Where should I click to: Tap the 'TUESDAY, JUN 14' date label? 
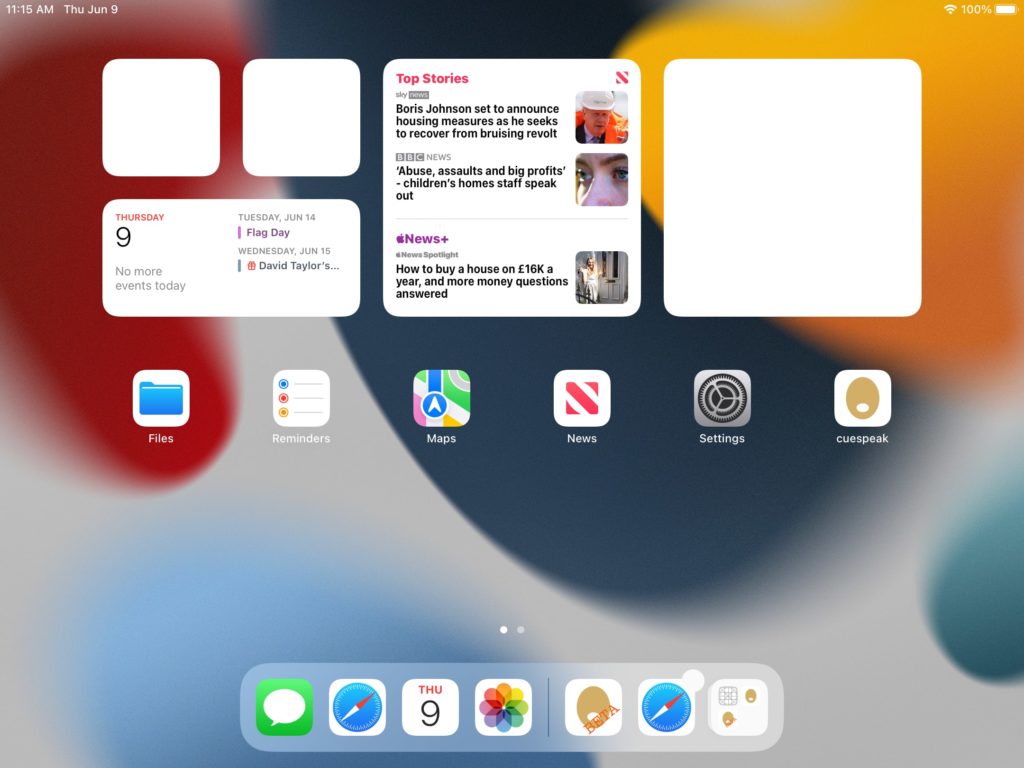click(x=277, y=217)
